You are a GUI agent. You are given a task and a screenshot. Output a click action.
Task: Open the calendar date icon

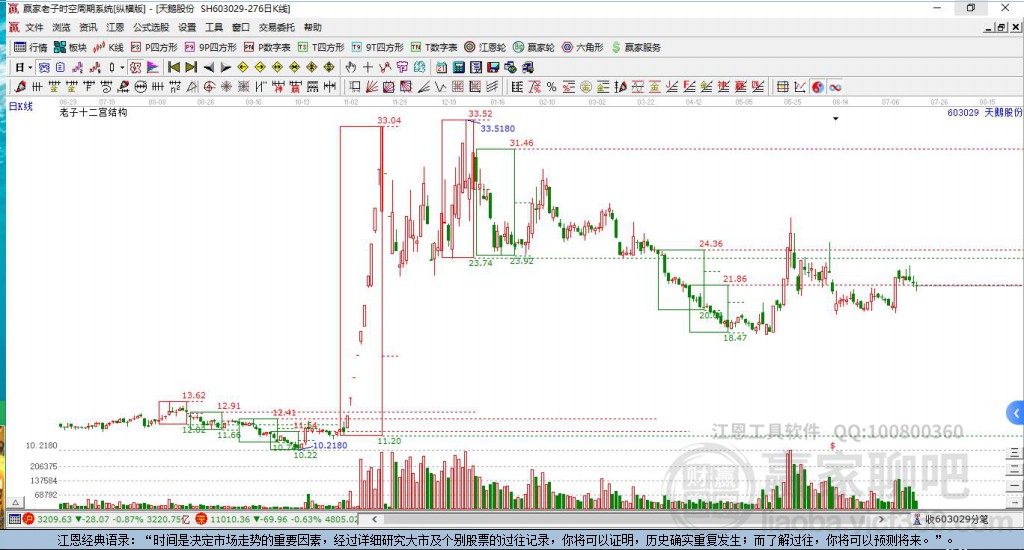441,67
